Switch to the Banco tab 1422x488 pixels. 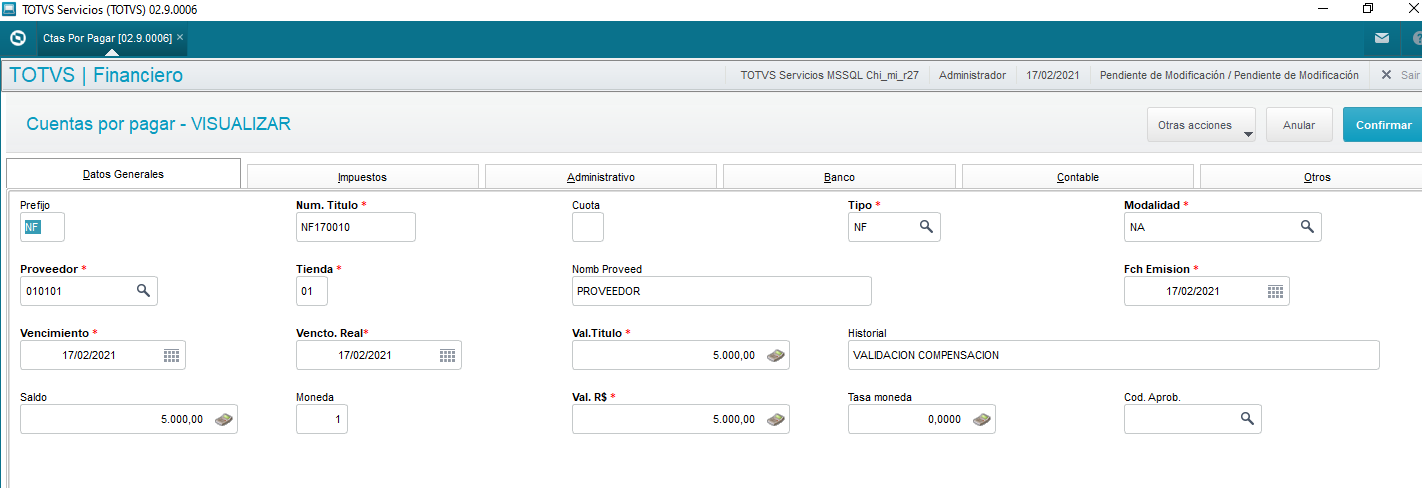click(839, 177)
